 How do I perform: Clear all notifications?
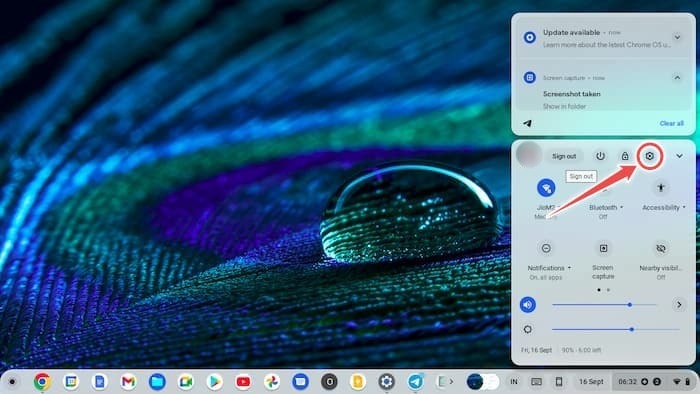pyautogui.click(x=671, y=123)
